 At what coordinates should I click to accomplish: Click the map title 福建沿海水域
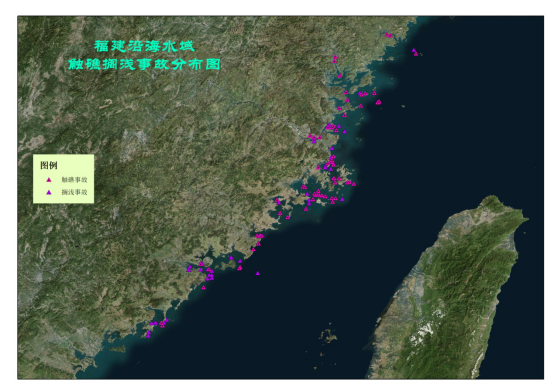(x=144, y=46)
